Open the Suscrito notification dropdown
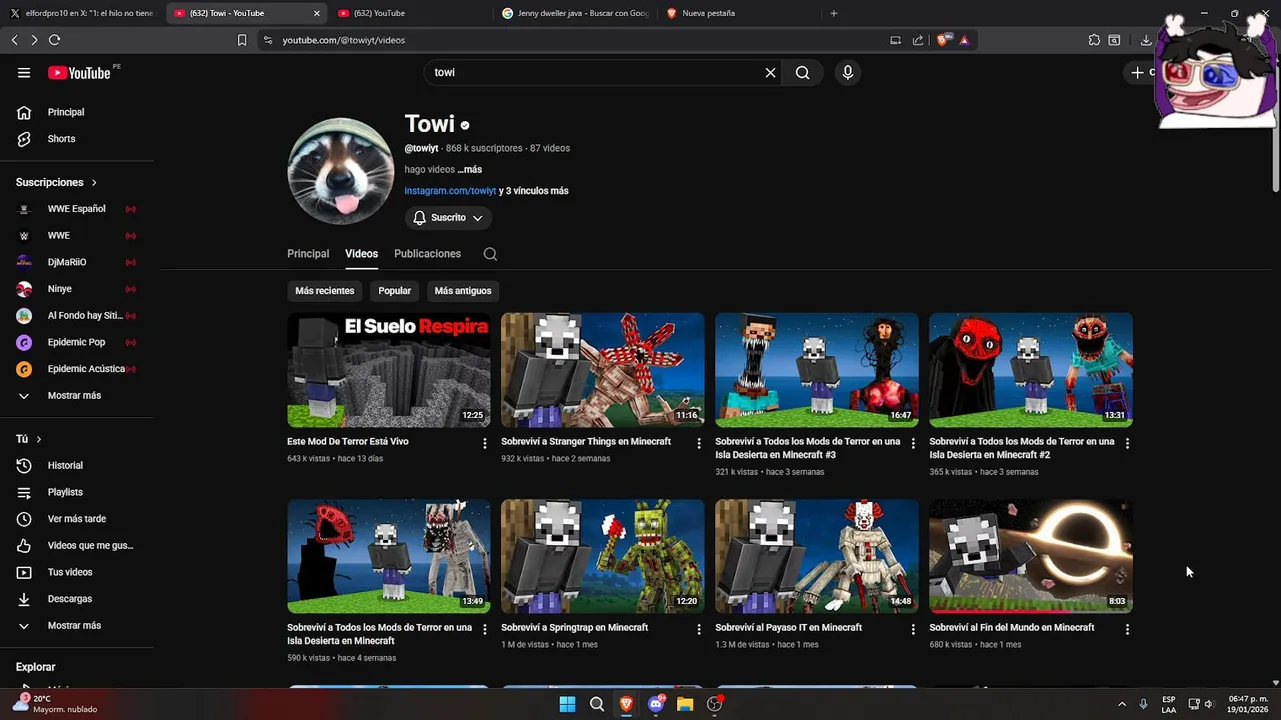Screen dimensions: 1281x720 448,218
